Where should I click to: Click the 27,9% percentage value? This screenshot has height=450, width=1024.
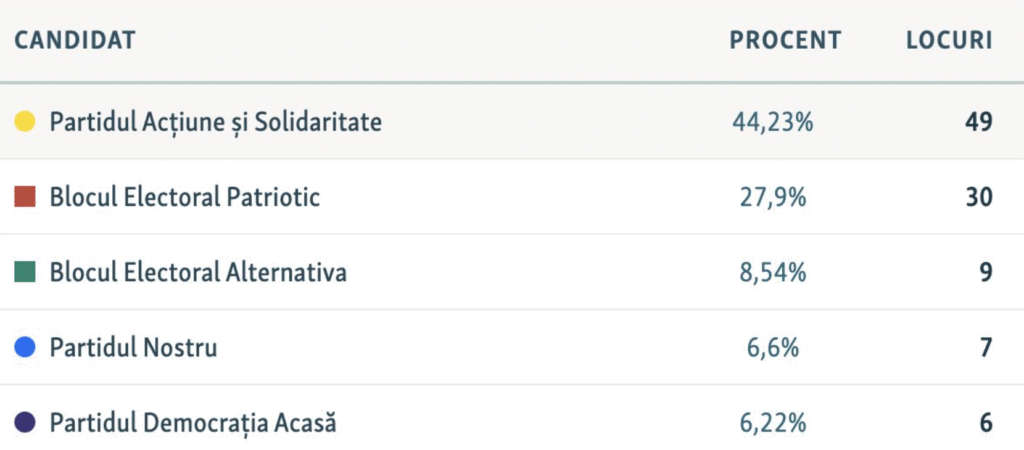click(x=772, y=197)
